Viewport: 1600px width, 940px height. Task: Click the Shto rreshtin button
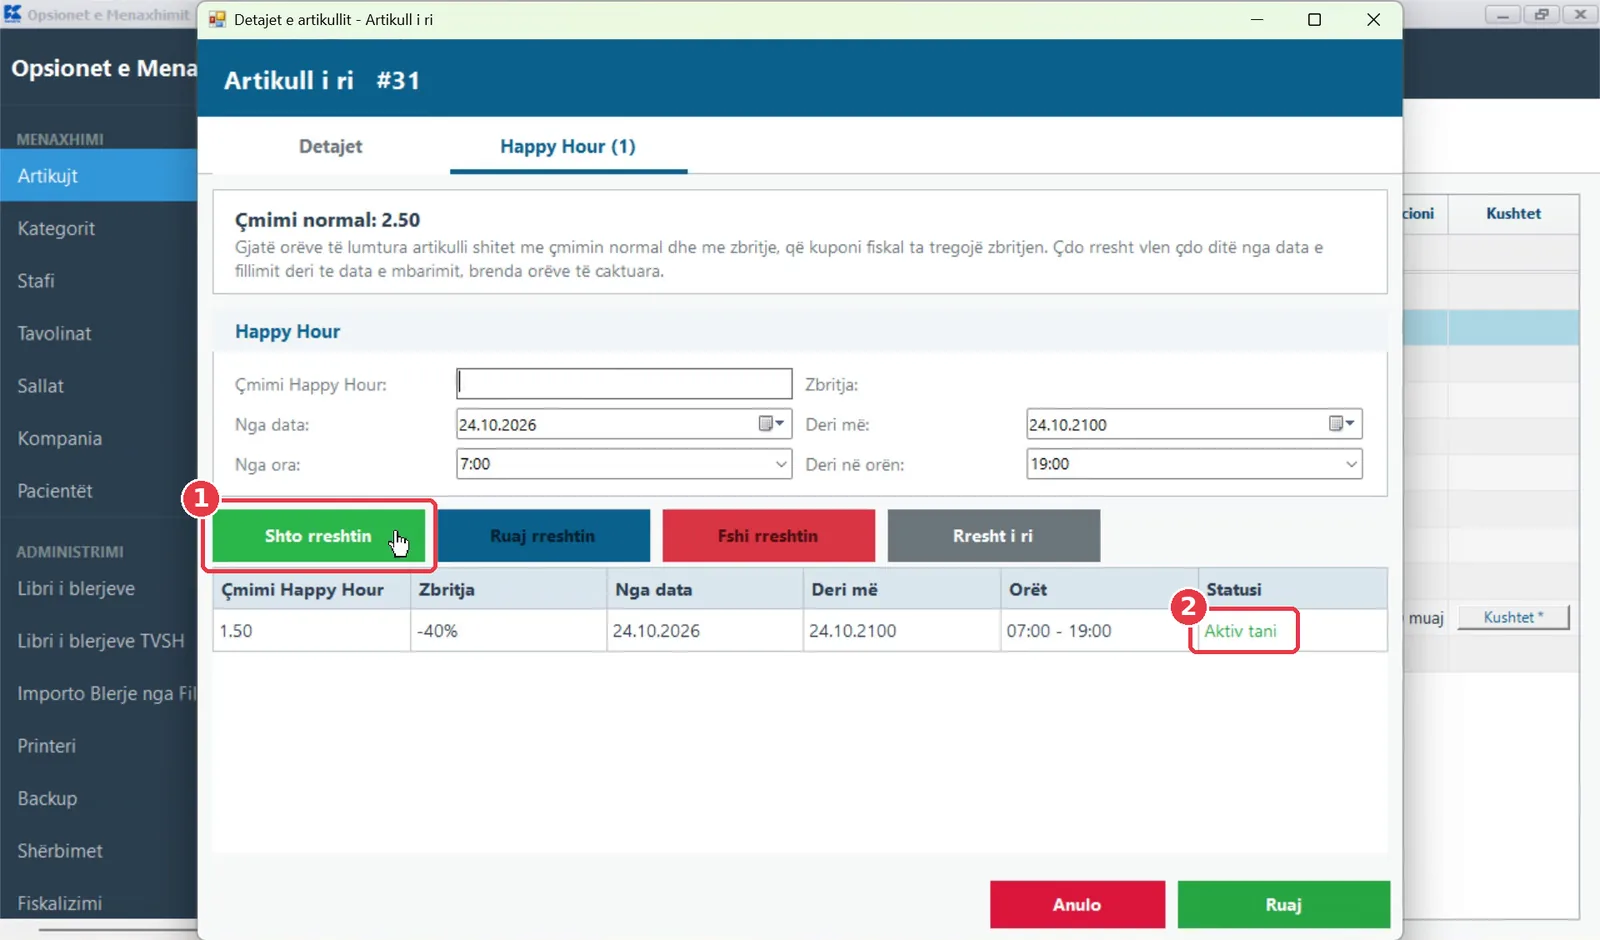[x=319, y=536]
